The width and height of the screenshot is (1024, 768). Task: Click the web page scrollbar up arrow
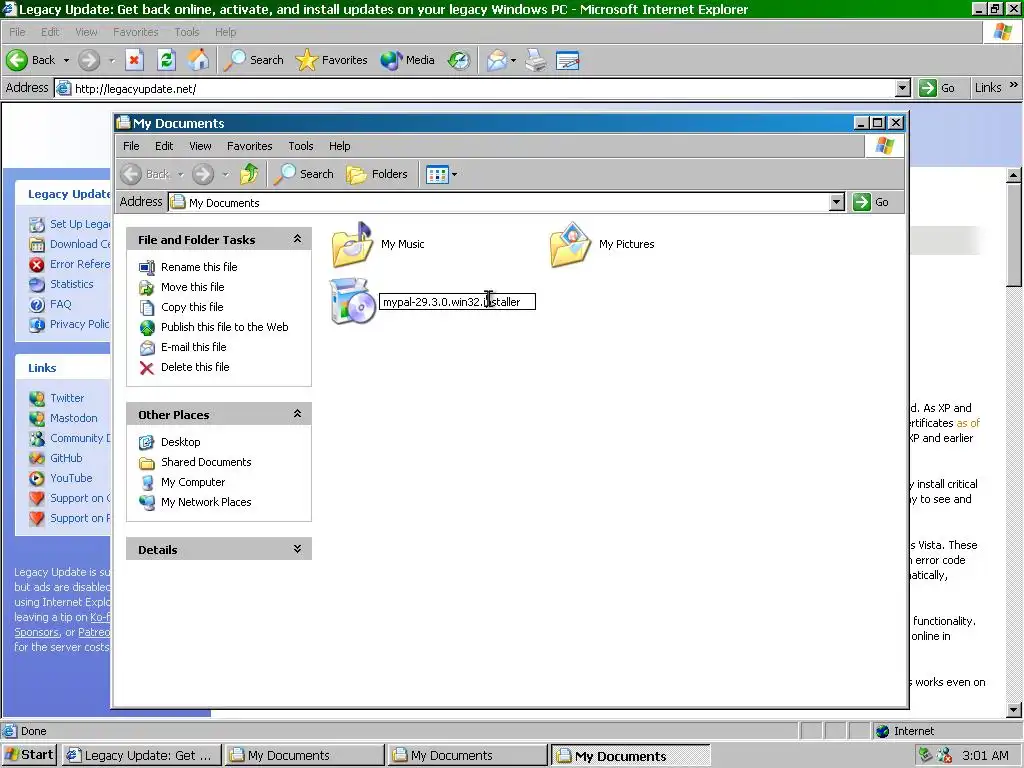1014,175
